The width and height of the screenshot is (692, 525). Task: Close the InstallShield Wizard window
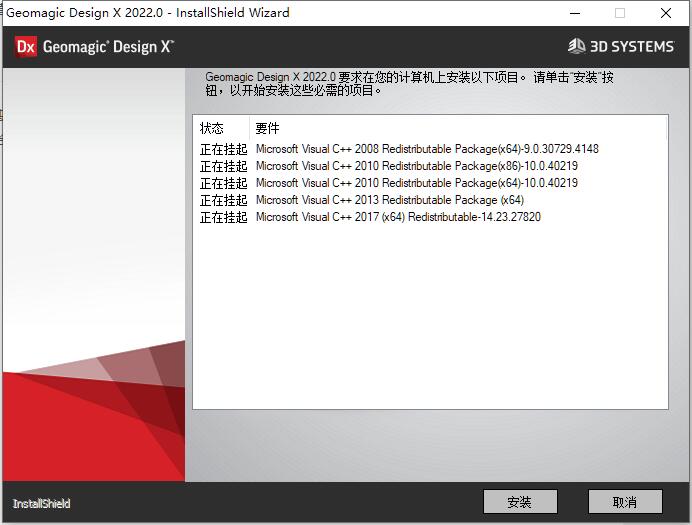[x=666, y=13]
